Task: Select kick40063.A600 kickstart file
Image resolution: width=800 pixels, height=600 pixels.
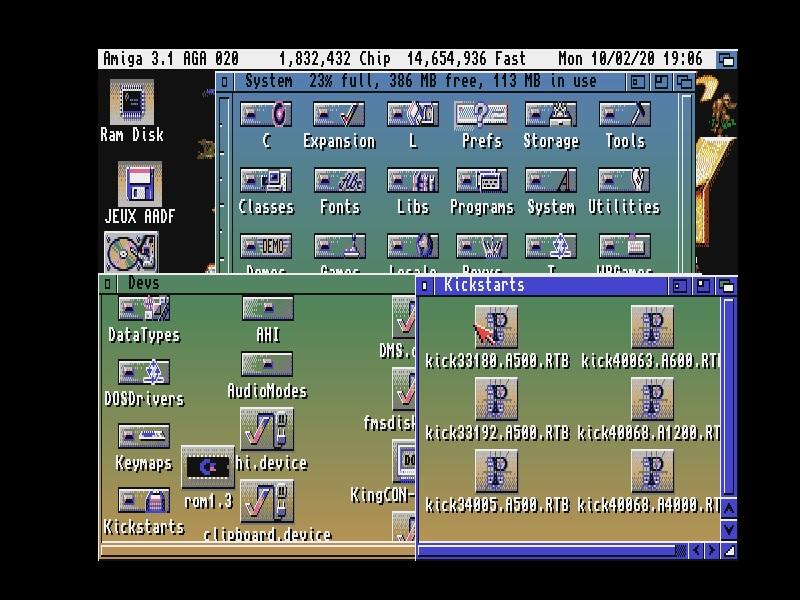Action: pyautogui.click(x=652, y=327)
